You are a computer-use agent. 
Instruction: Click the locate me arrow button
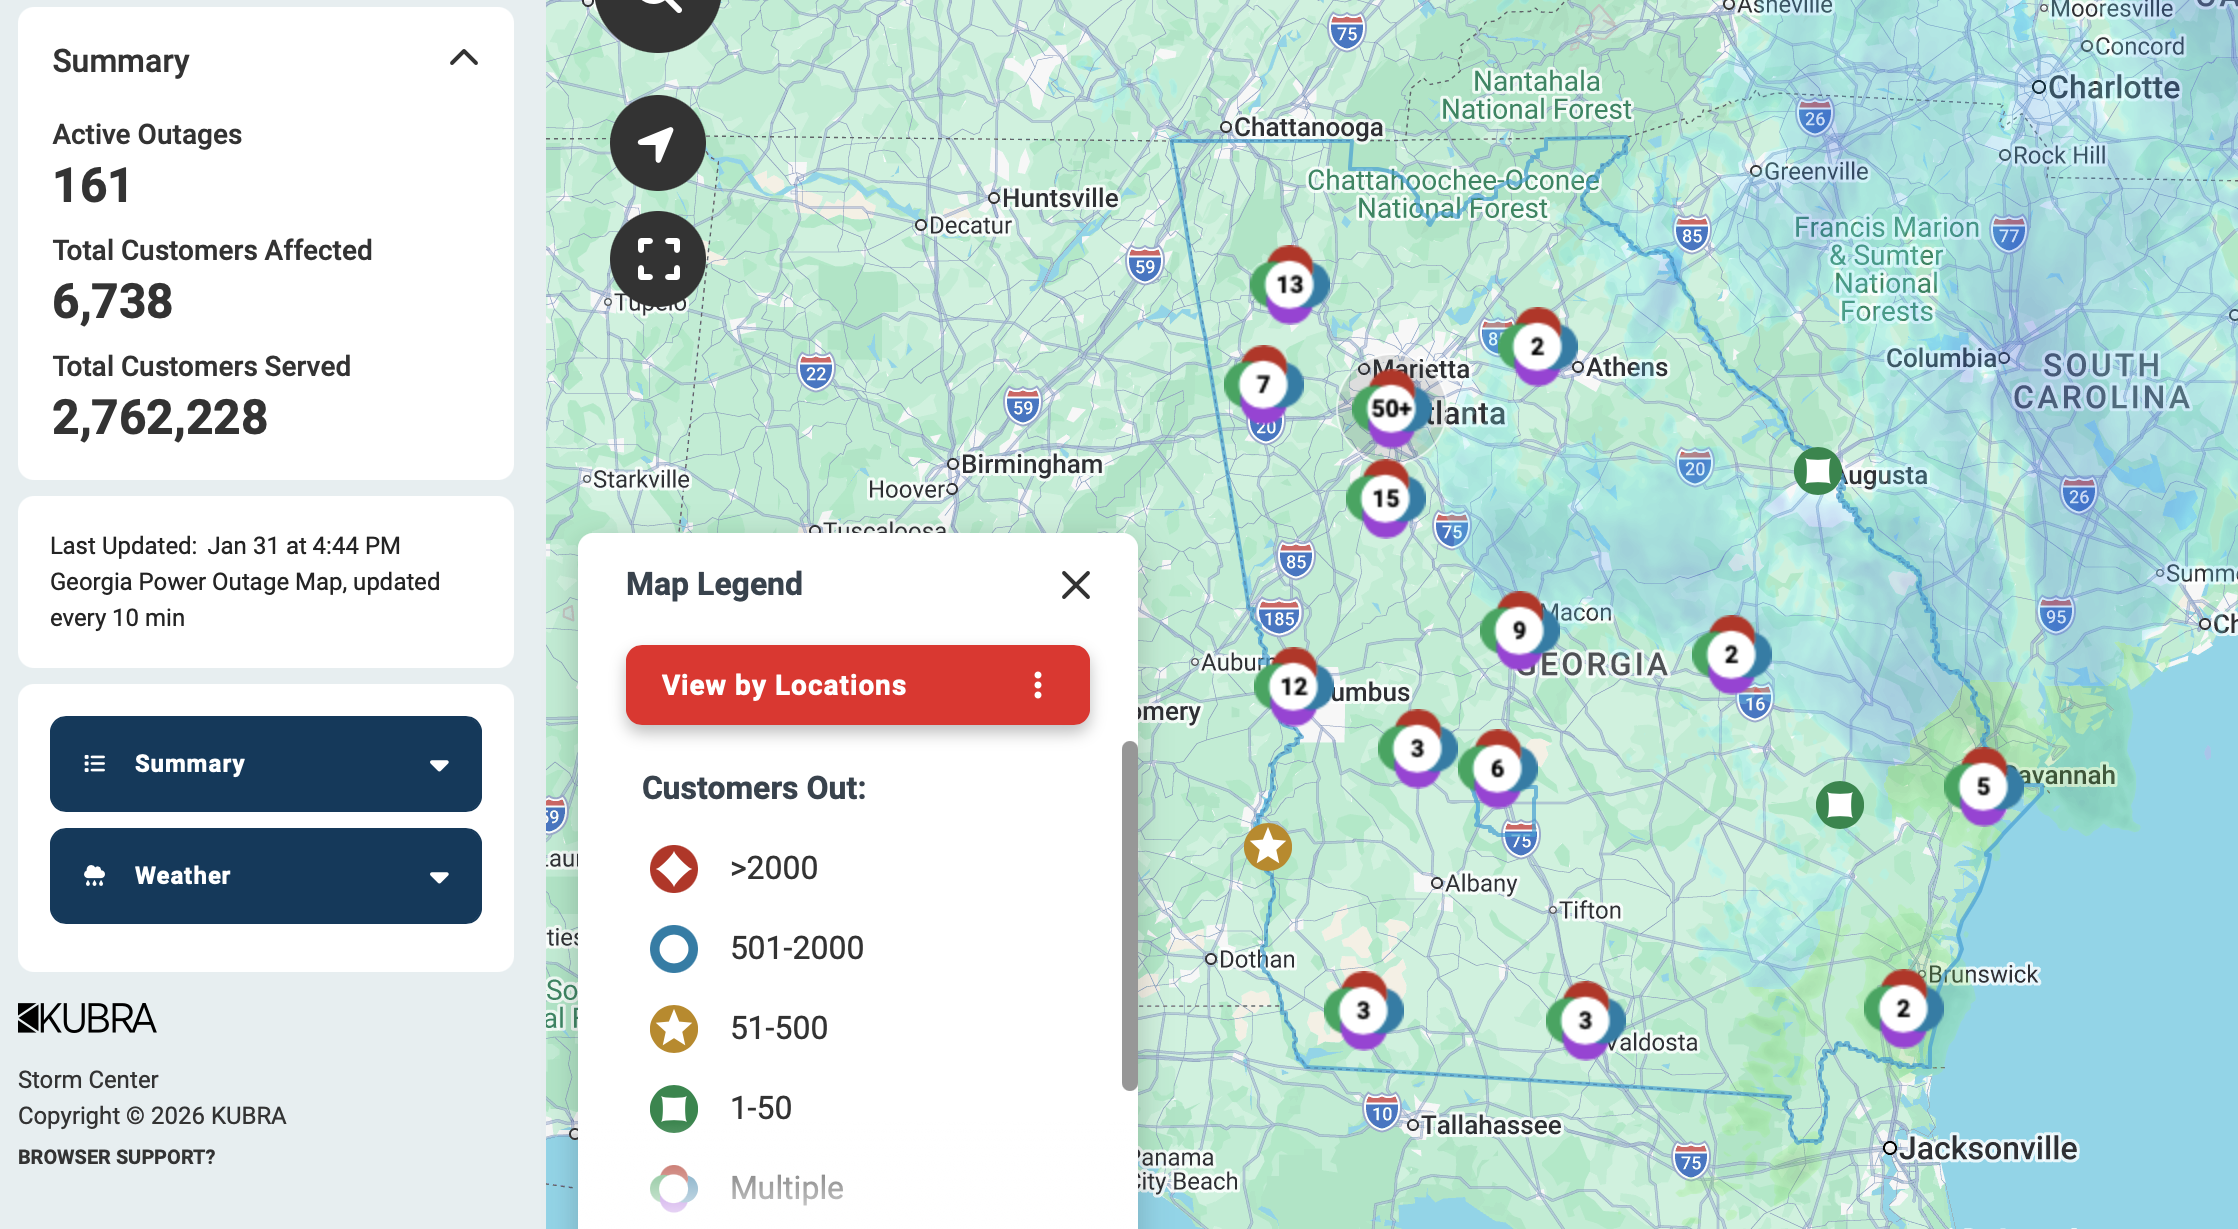(657, 143)
